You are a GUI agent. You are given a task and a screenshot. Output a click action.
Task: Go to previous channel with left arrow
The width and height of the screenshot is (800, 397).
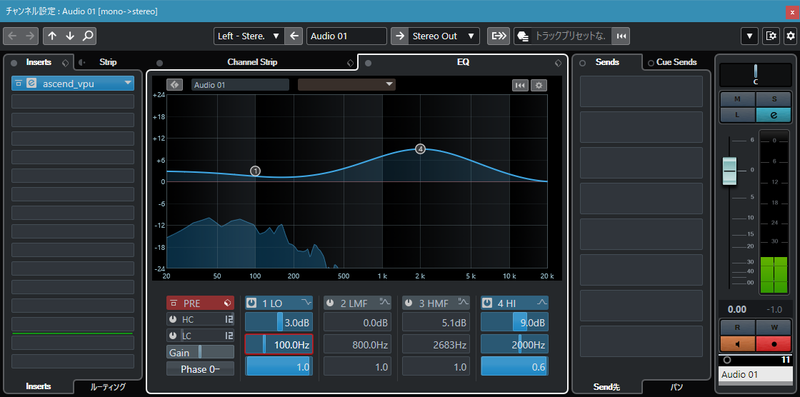pos(13,36)
